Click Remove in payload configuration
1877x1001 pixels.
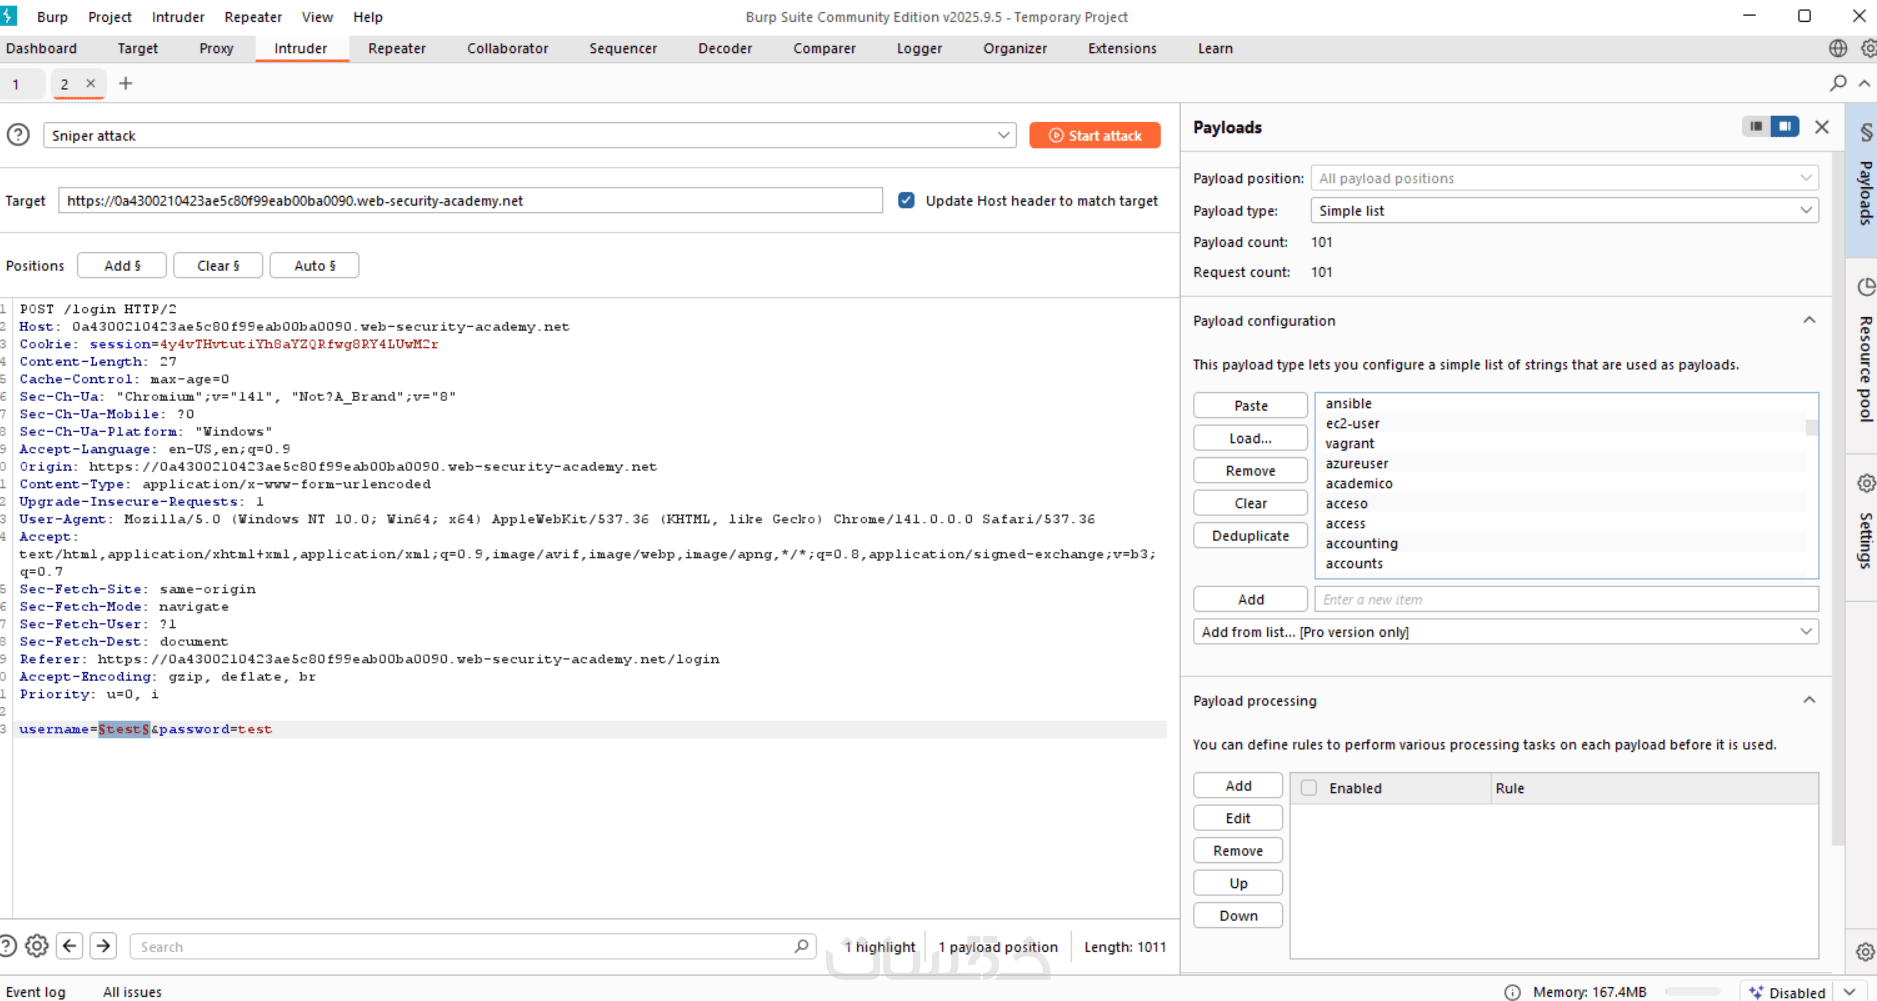tap(1250, 470)
